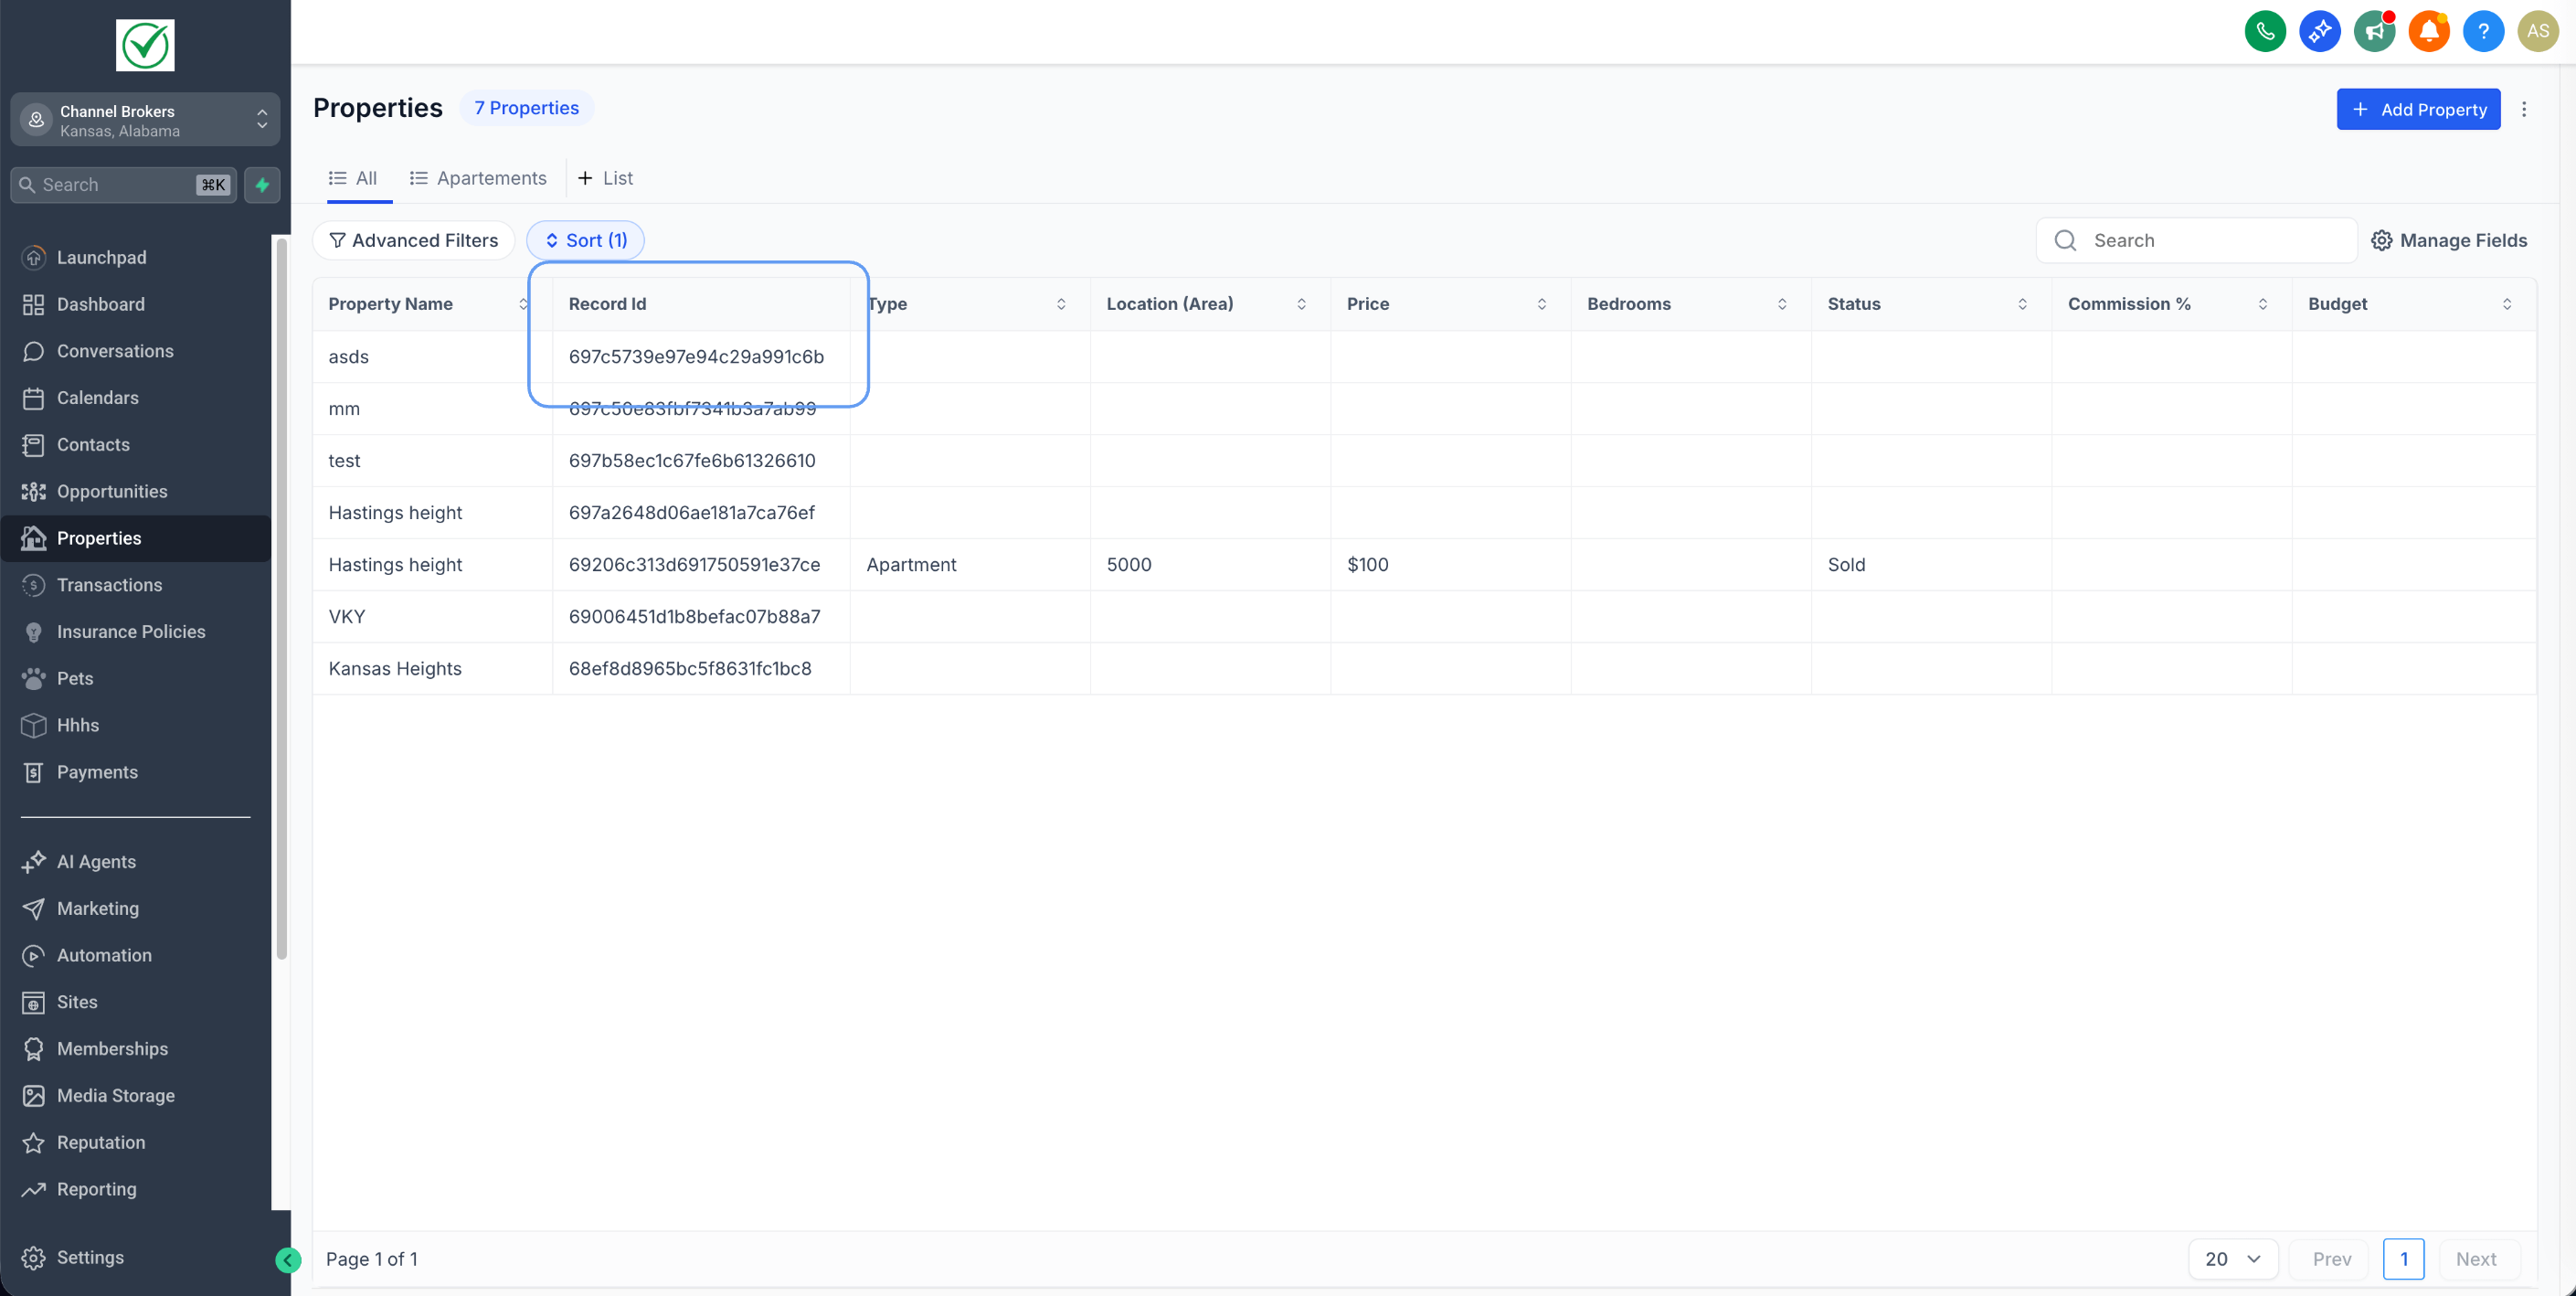Open the blue help question mark
Image resolution: width=2576 pixels, height=1296 pixels.
tap(2483, 31)
